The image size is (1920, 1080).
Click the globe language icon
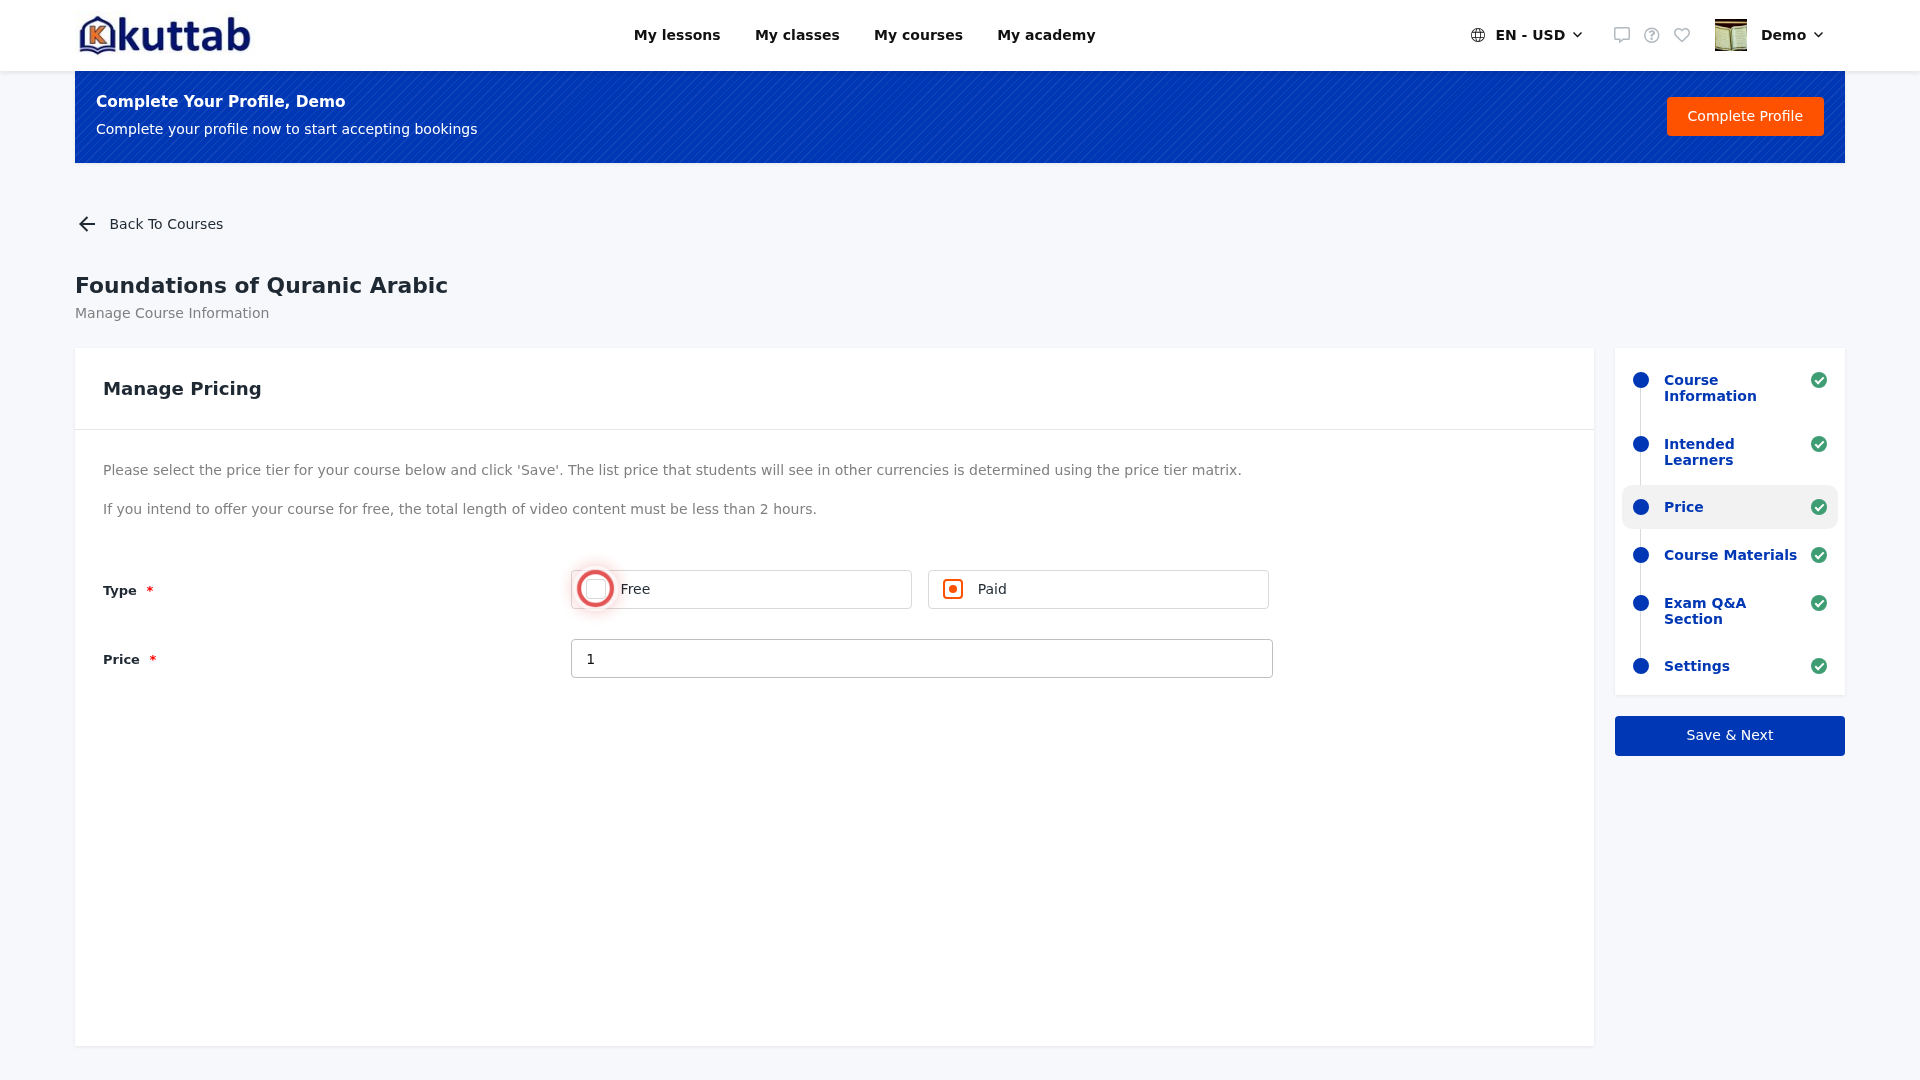[1478, 35]
